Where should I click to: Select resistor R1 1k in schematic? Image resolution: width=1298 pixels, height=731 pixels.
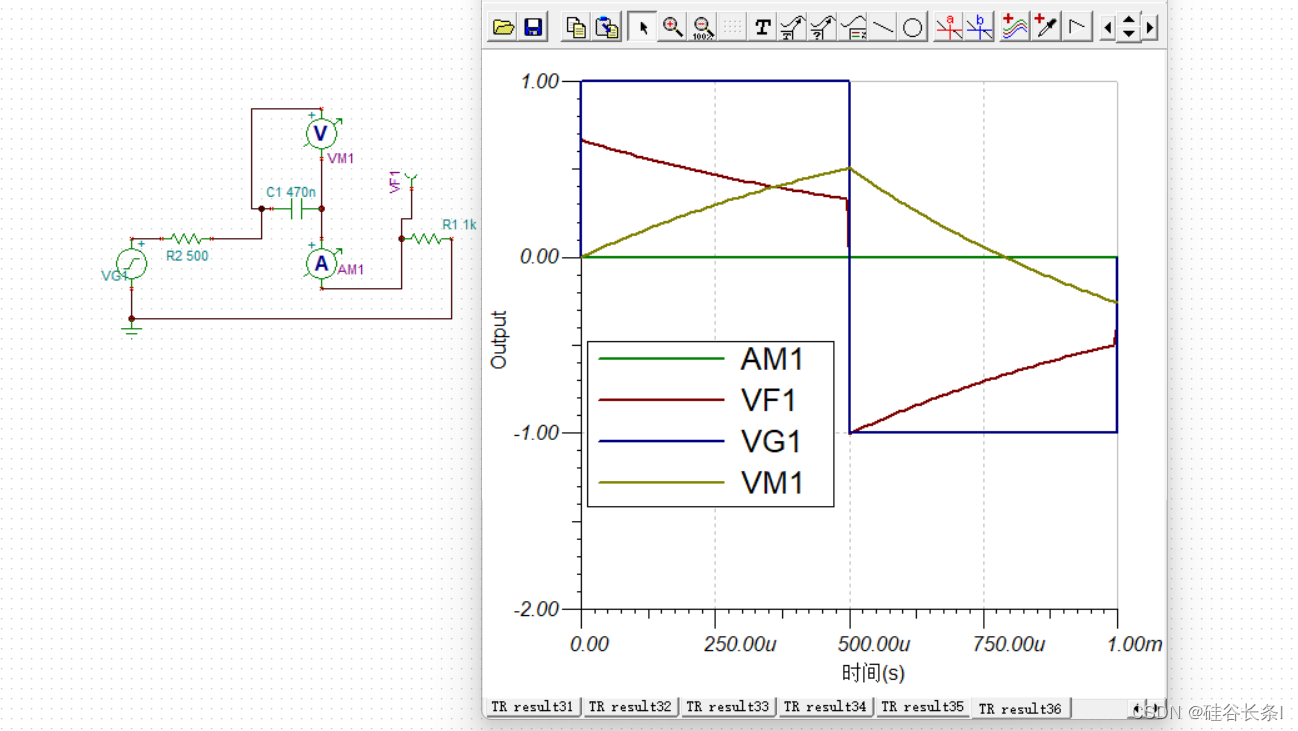point(428,239)
